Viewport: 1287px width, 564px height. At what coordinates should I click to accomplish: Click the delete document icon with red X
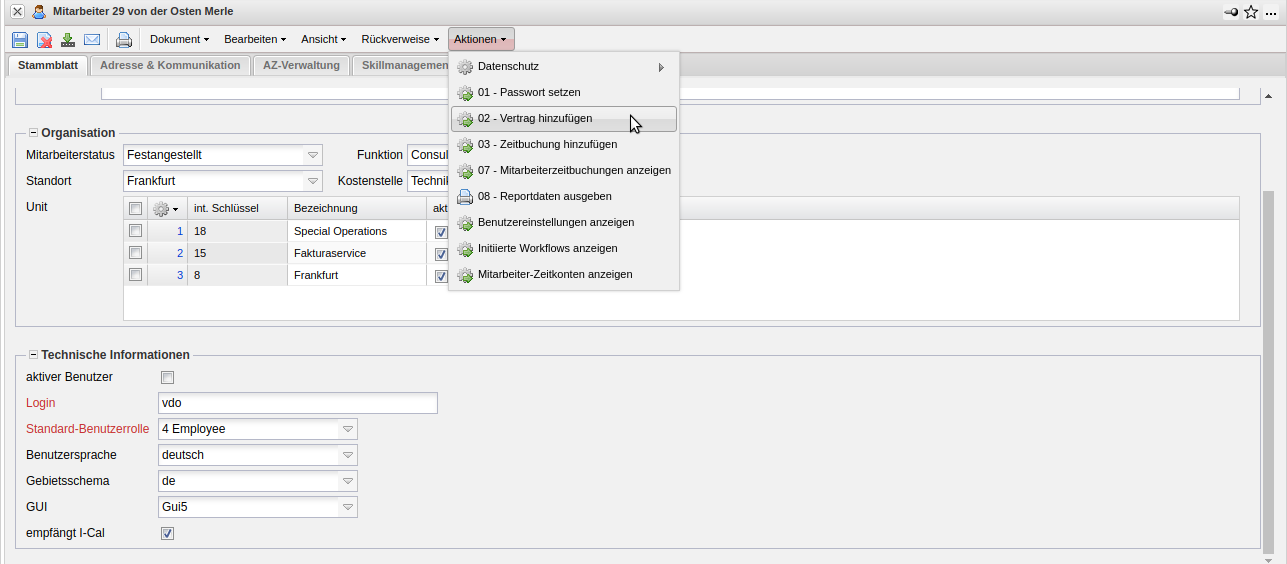point(44,40)
